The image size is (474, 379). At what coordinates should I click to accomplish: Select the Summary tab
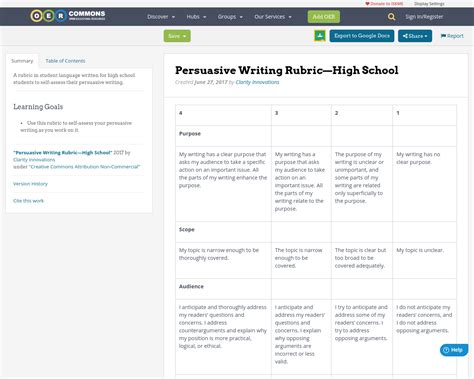[x=22, y=61]
